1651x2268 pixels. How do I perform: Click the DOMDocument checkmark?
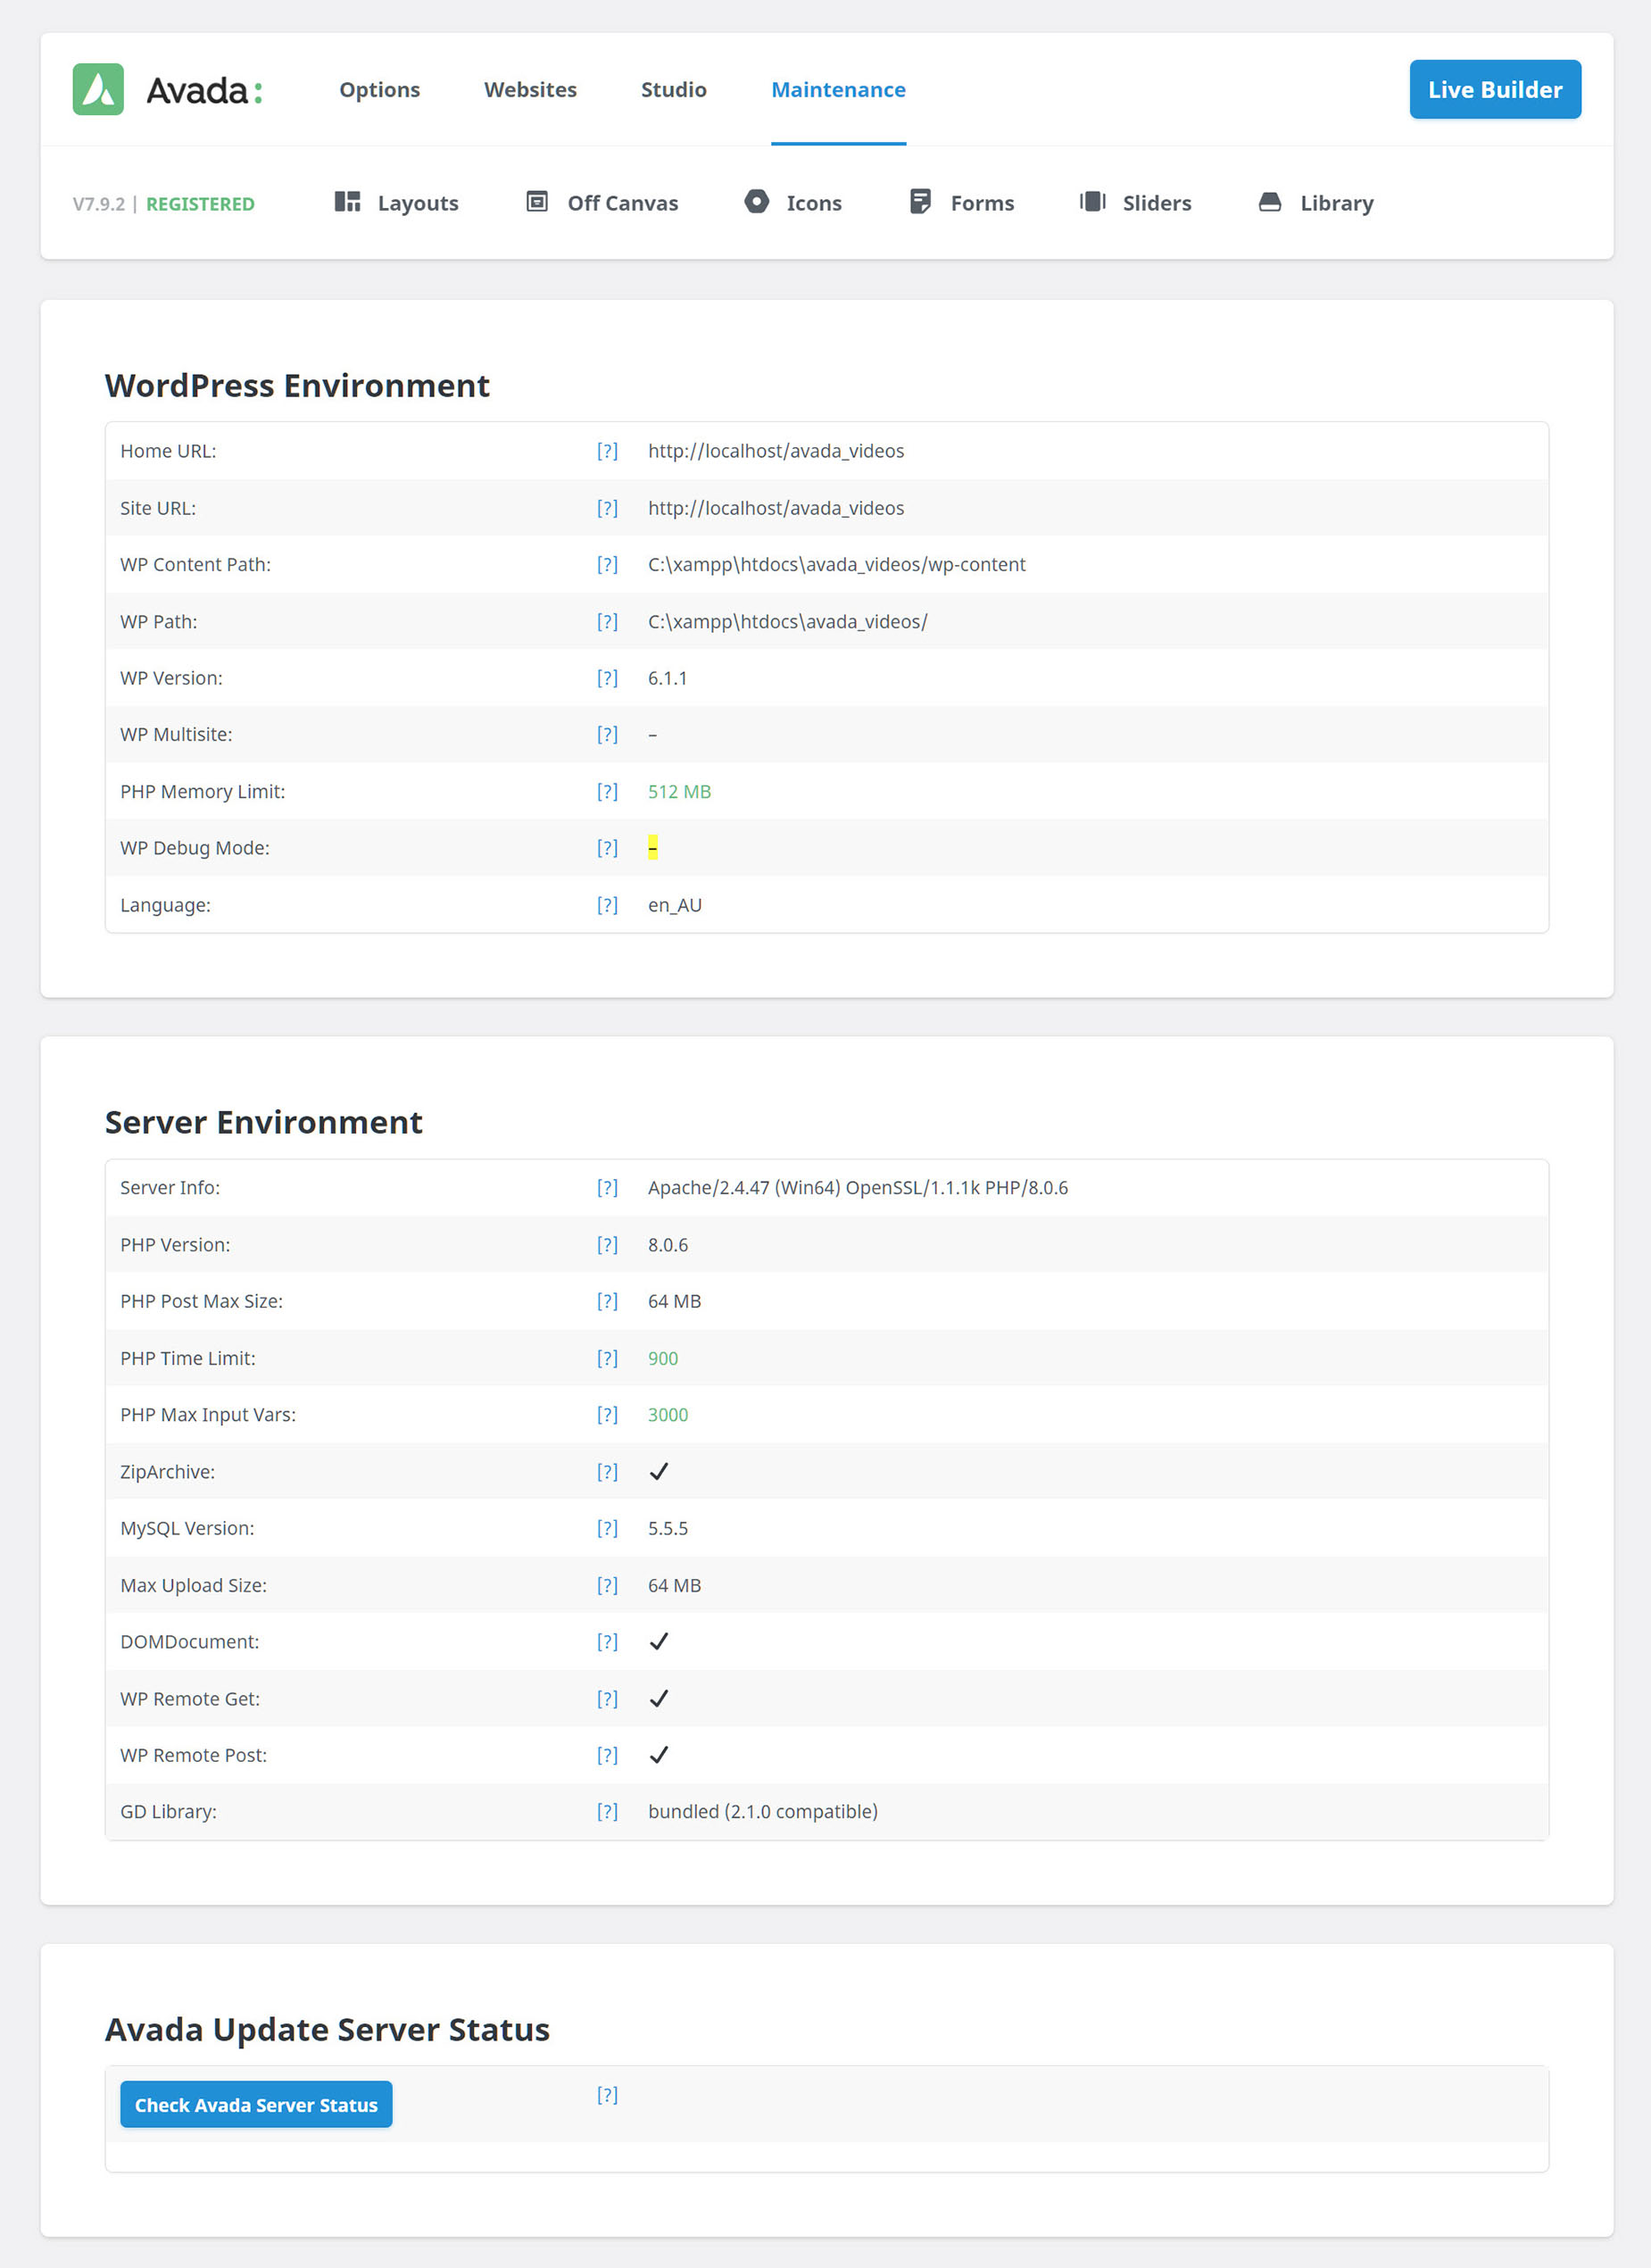click(658, 1641)
